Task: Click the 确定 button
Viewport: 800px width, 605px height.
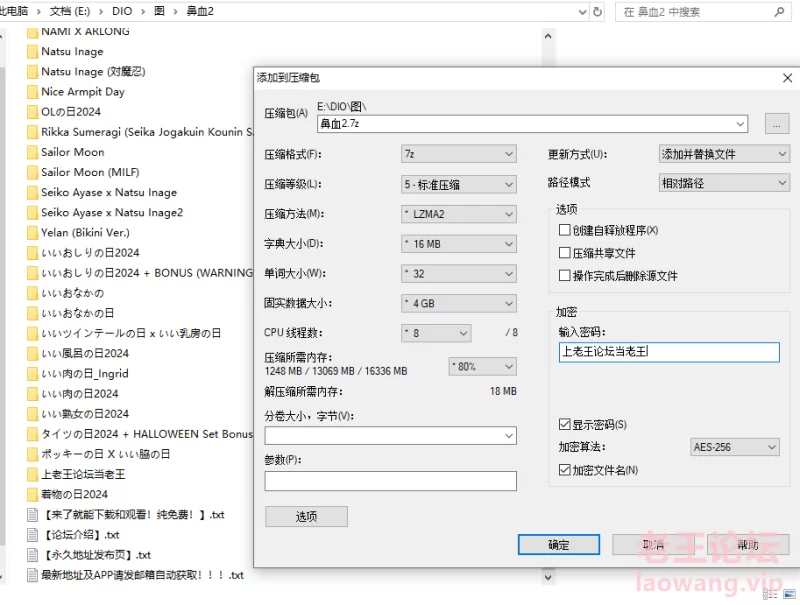Action: coord(559,544)
